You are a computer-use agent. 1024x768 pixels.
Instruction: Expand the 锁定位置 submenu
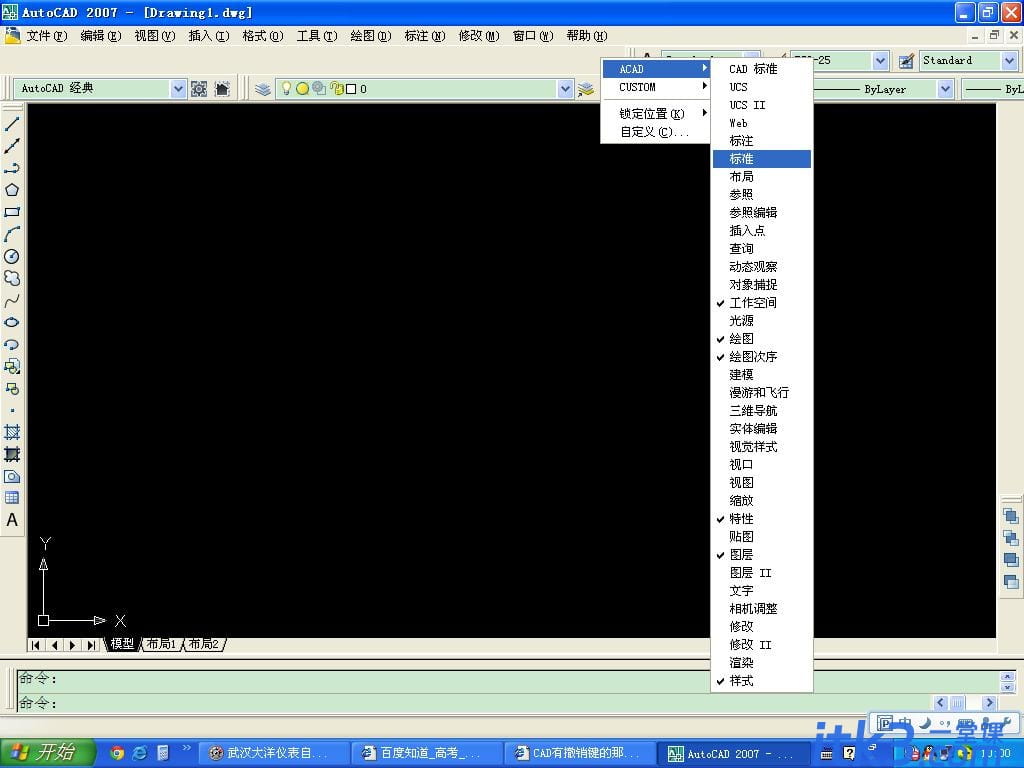pyautogui.click(x=656, y=114)
